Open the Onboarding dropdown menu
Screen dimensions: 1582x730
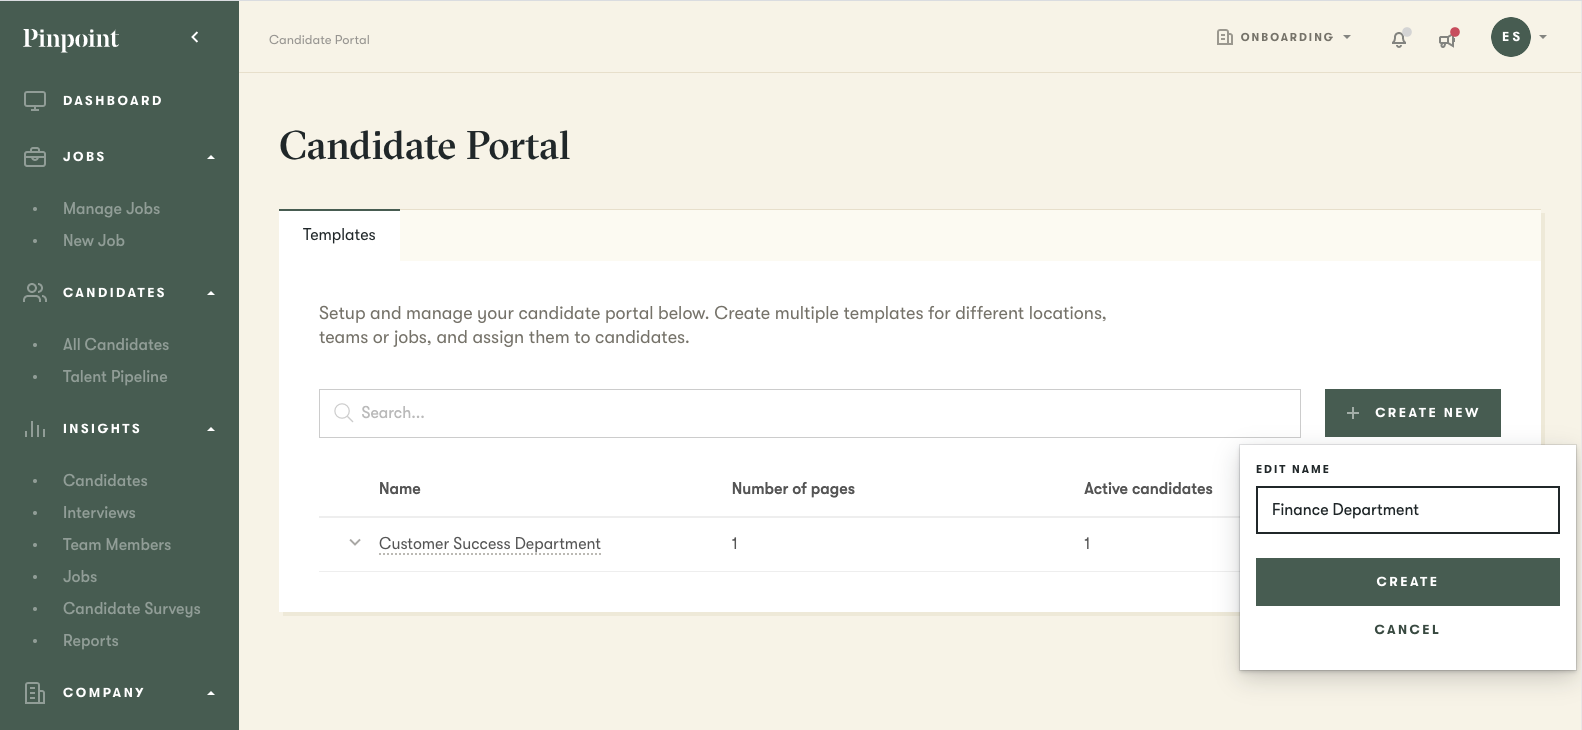click(x=1284, y=37)
